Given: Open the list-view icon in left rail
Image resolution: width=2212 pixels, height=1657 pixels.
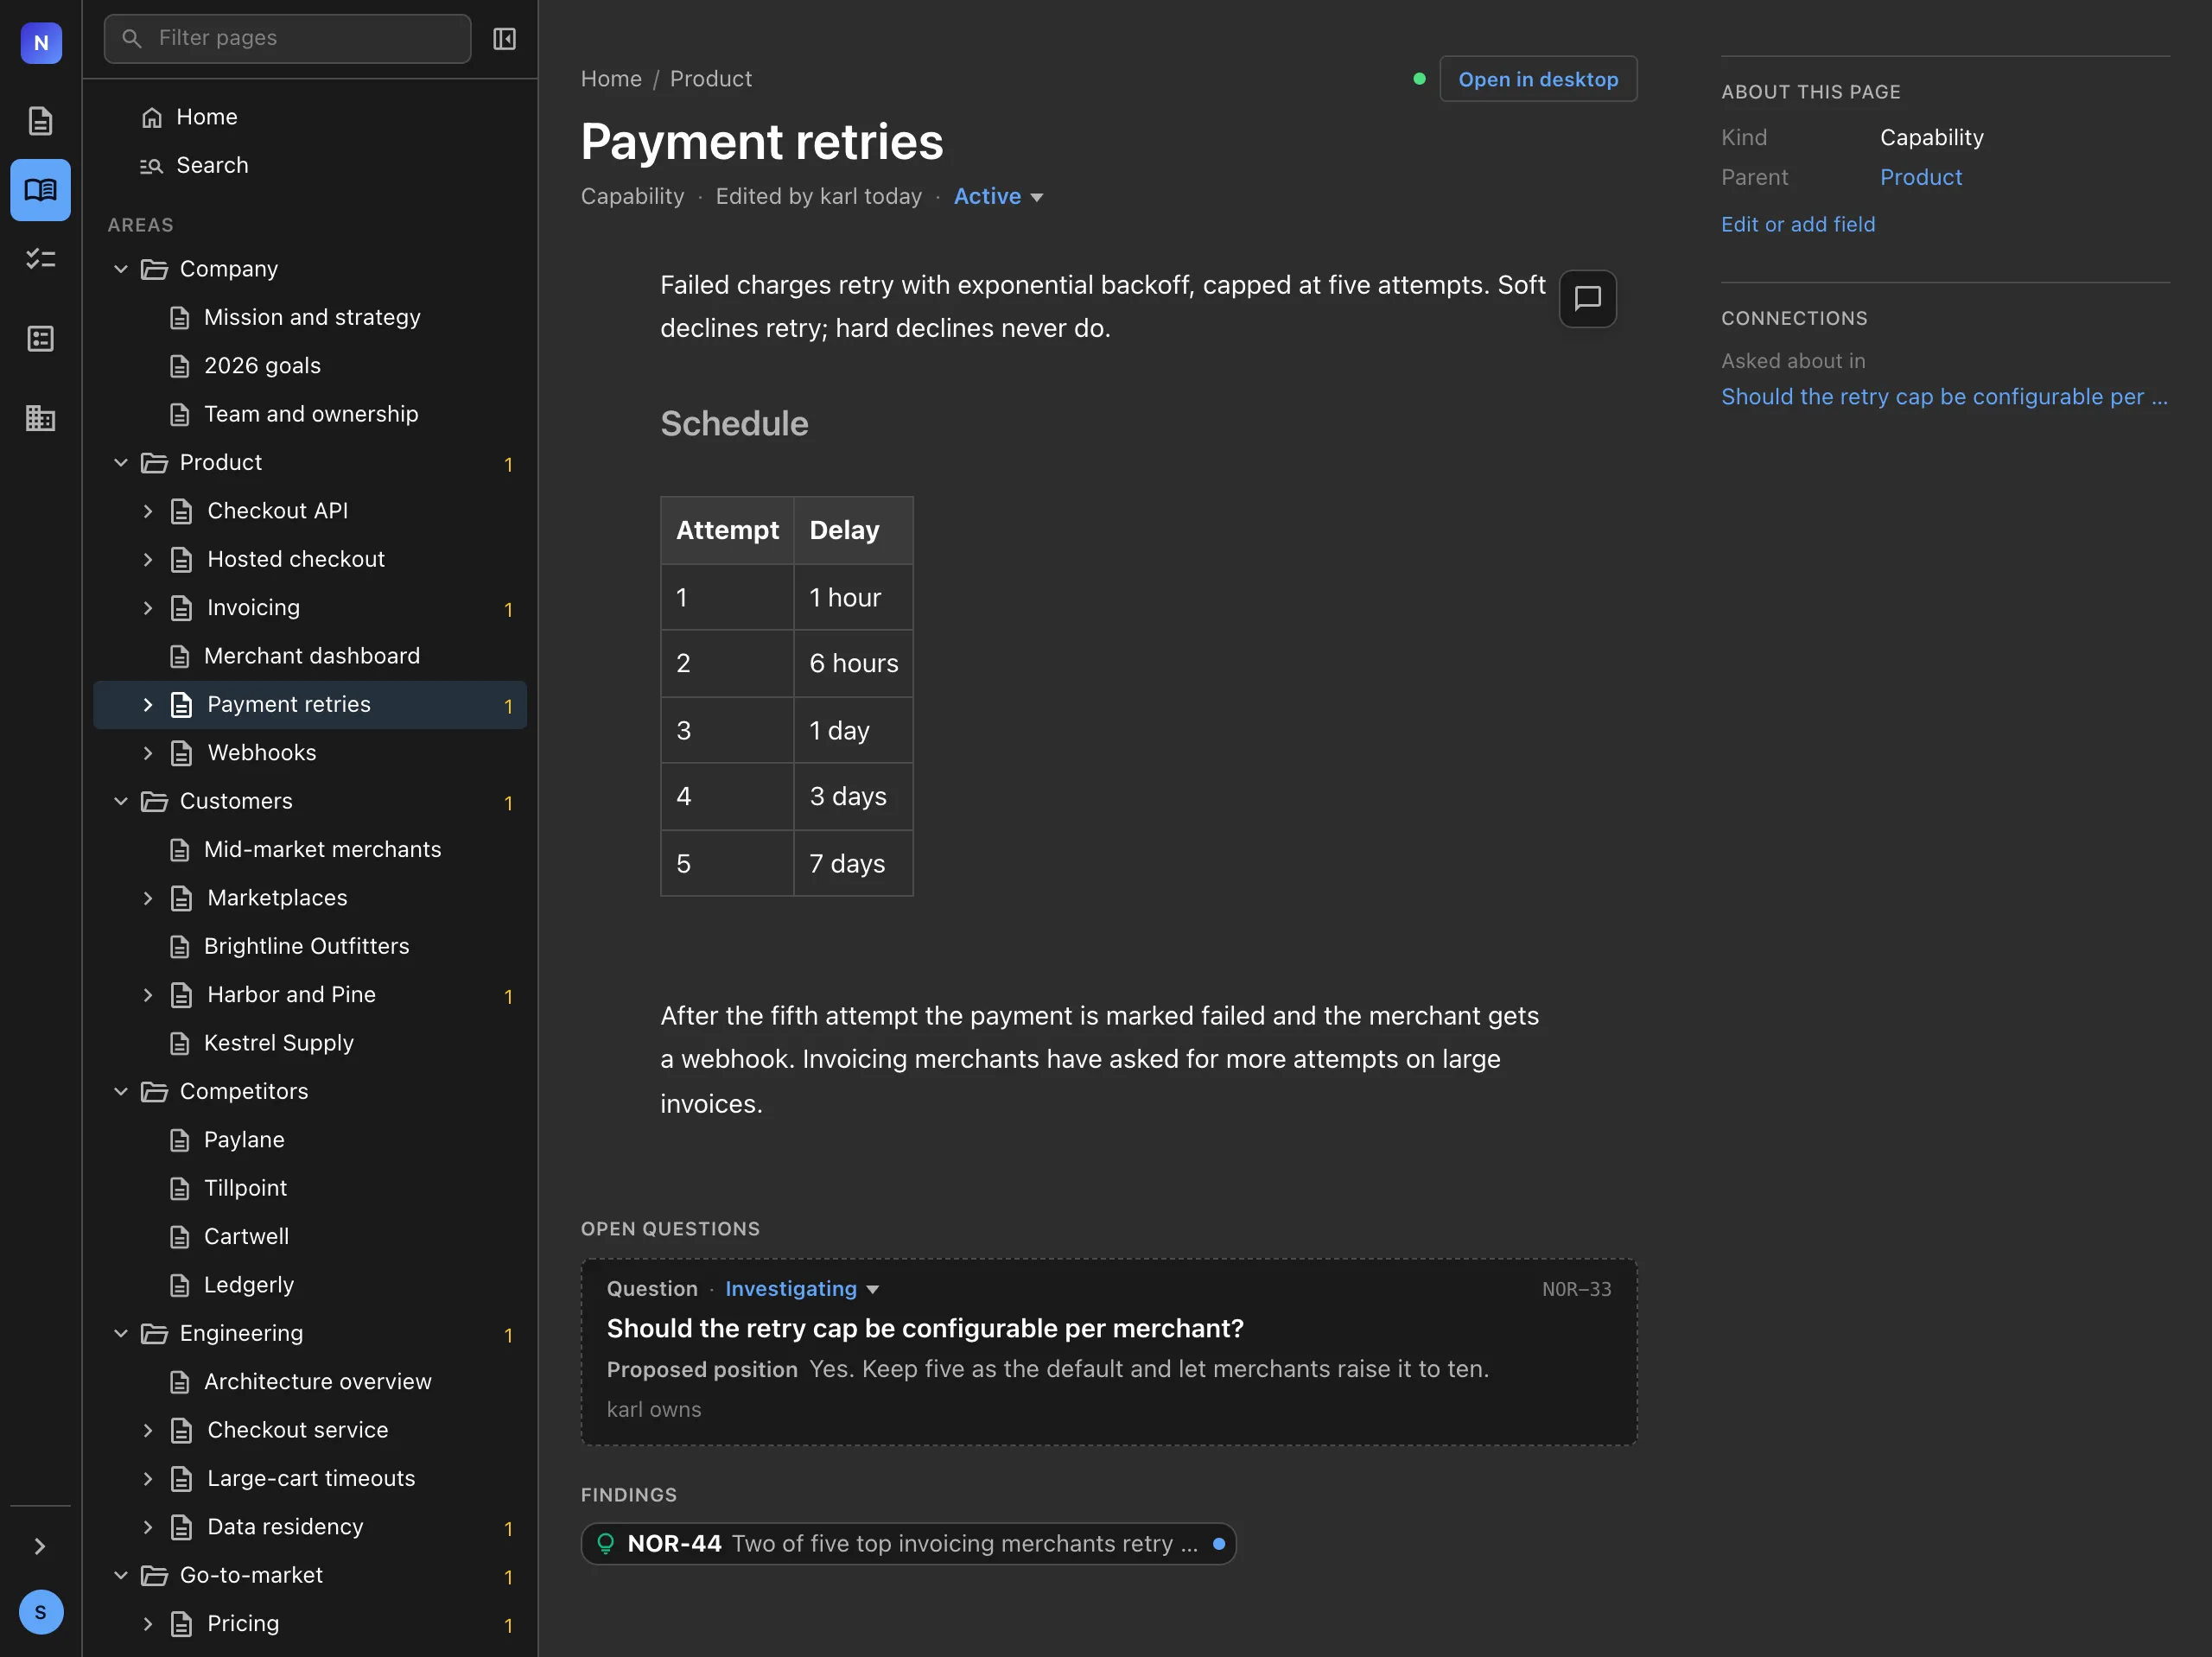Looking at the screenshot, I should [41, 339].
